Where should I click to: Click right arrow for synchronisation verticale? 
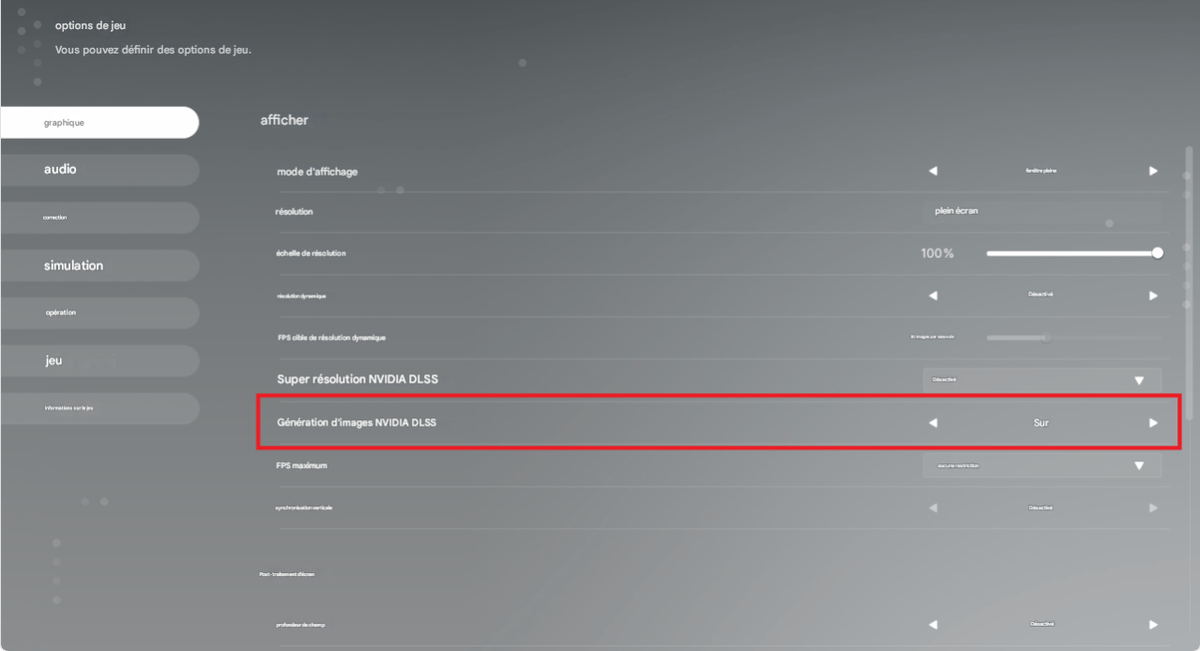click(1153, 508)
